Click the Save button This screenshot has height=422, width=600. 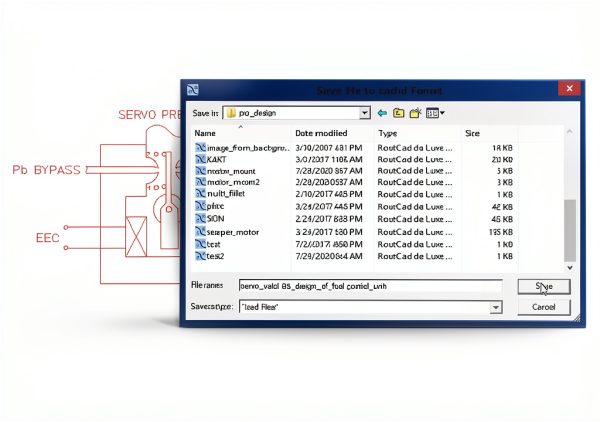point(544,286)
